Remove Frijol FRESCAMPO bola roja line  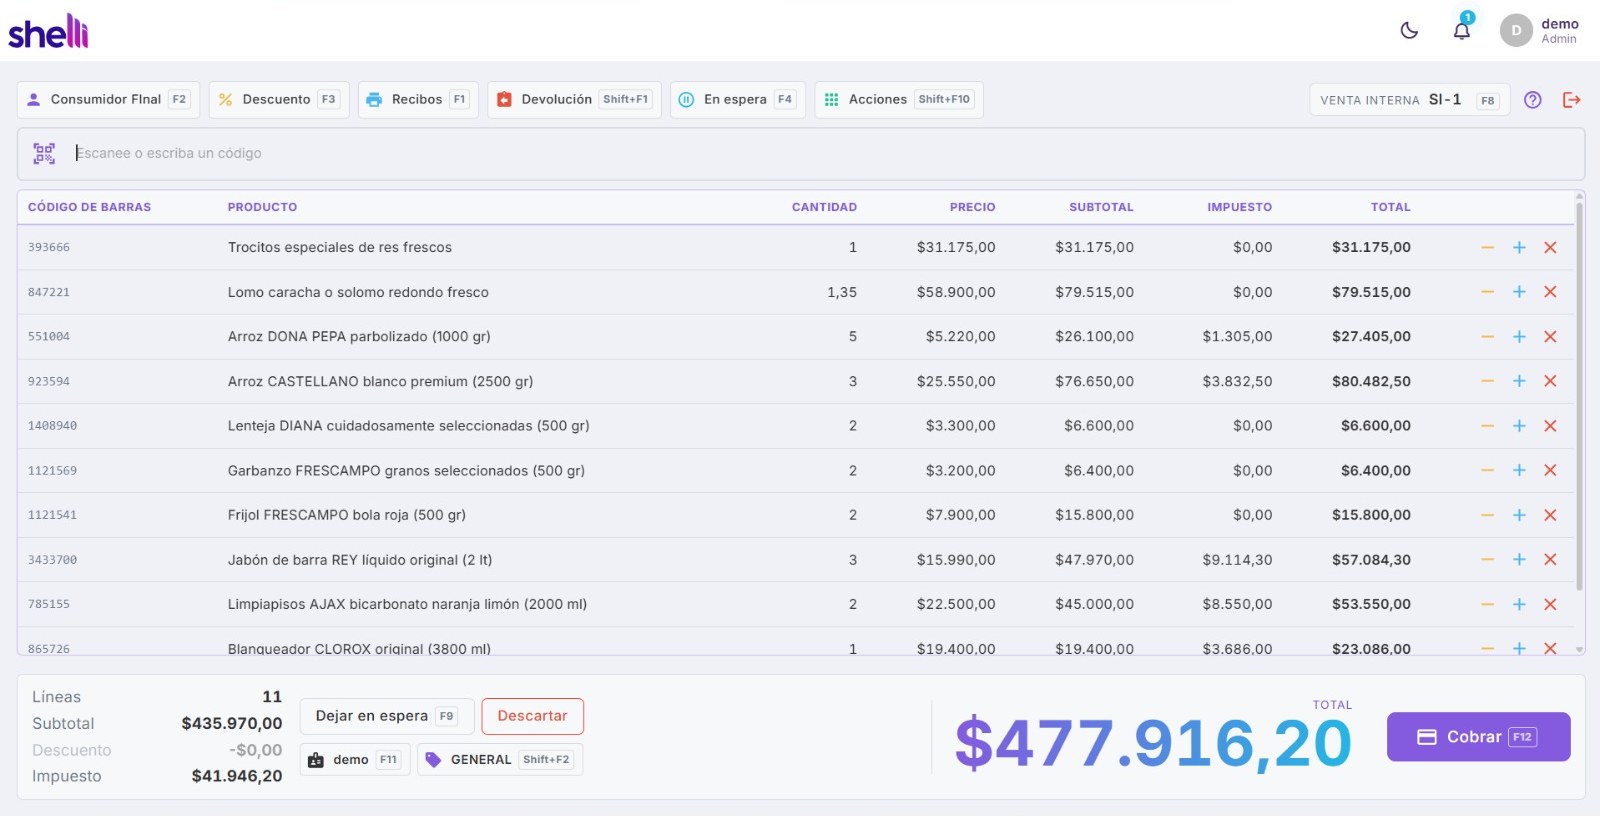point(1550,515)
